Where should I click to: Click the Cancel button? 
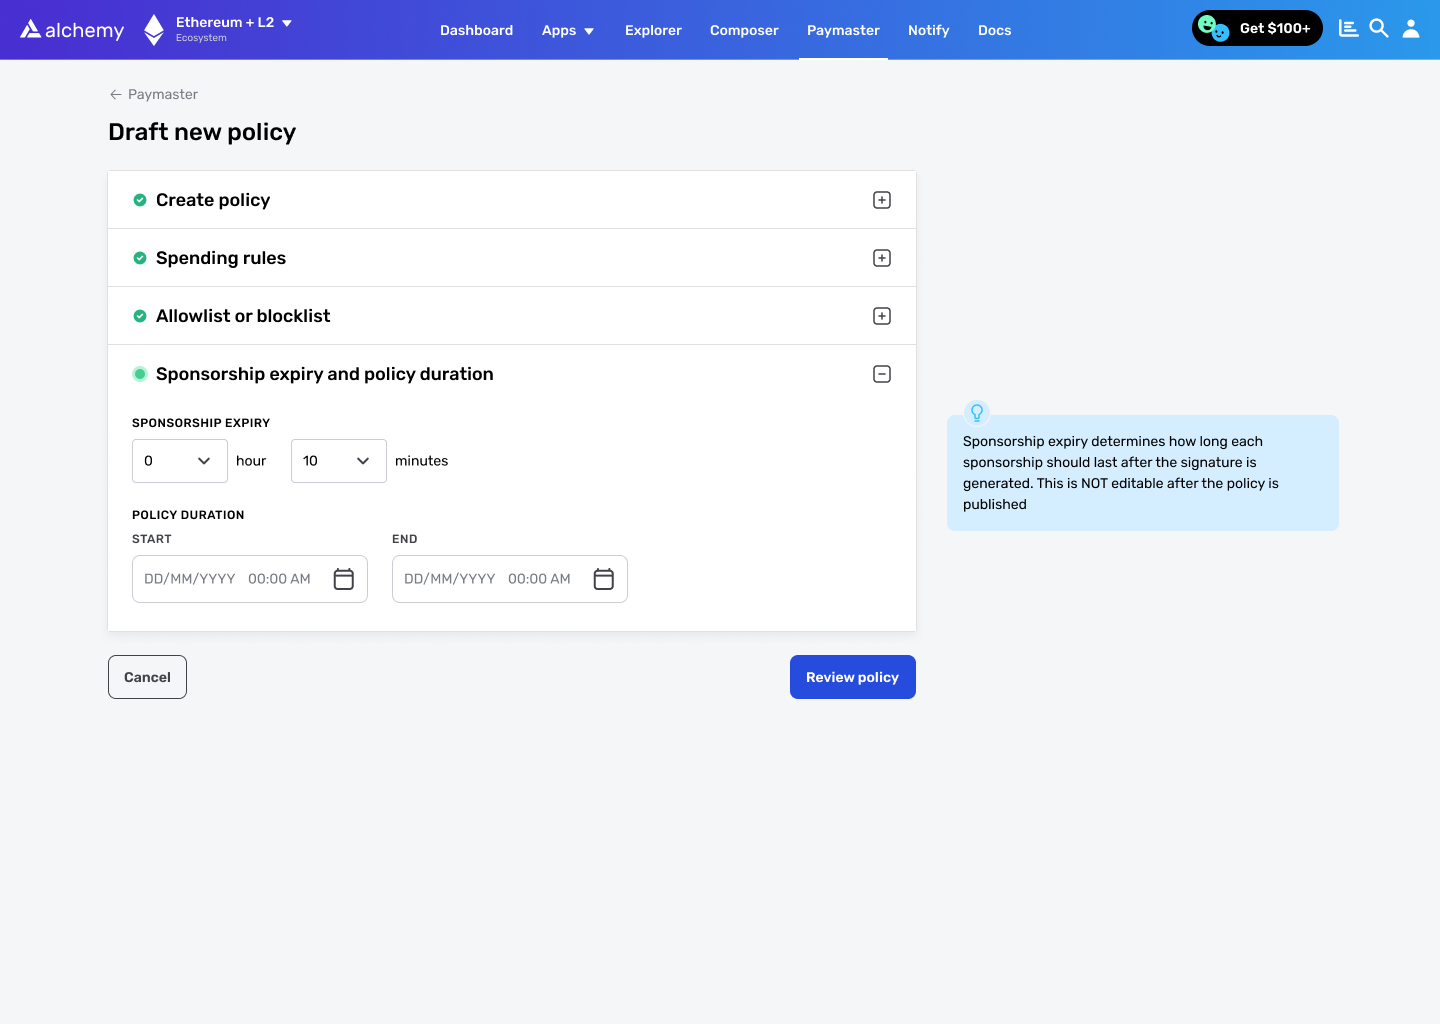click(x=147, y=677)
